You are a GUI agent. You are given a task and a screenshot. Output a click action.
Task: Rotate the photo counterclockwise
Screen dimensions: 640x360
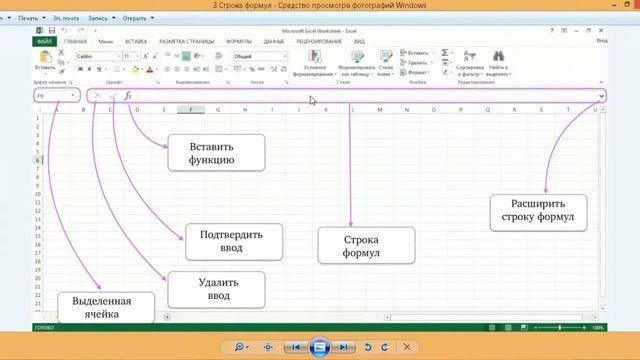point(368,347)
